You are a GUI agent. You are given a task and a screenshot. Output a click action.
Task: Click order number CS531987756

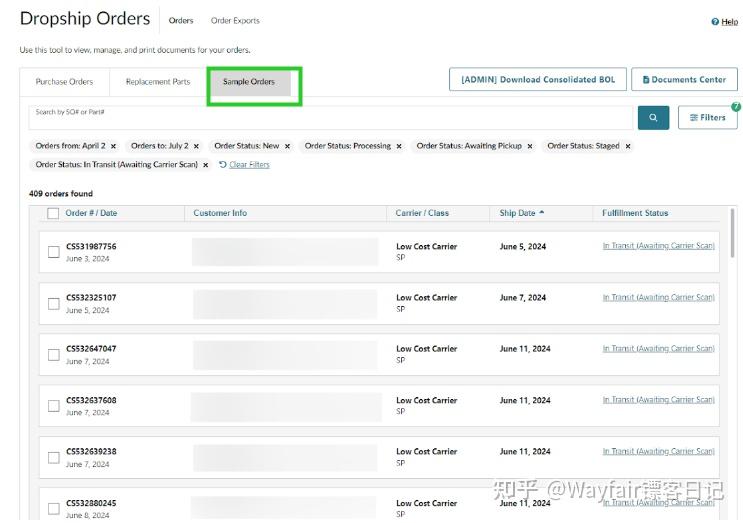pos(91,247)
